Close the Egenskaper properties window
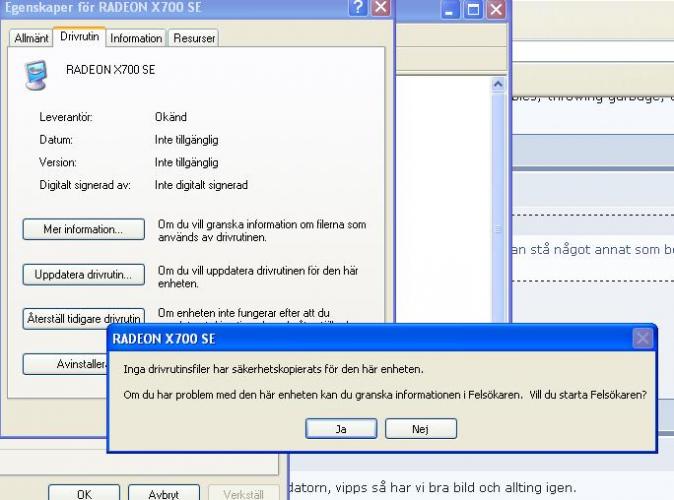The width and height of the screenshot is (674, 500). tap(381, 8)
